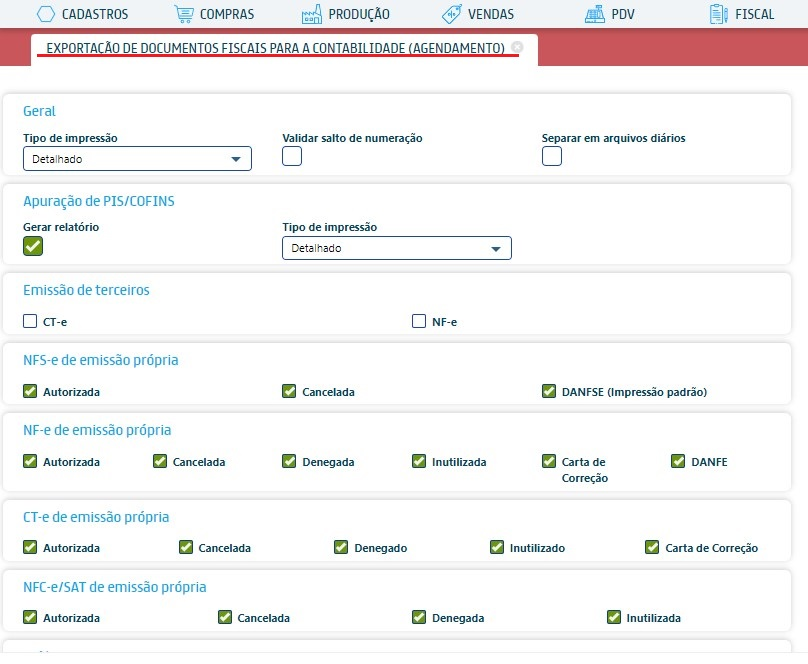Enable Validar salto de numeração
808x664 pixels.
292,156
